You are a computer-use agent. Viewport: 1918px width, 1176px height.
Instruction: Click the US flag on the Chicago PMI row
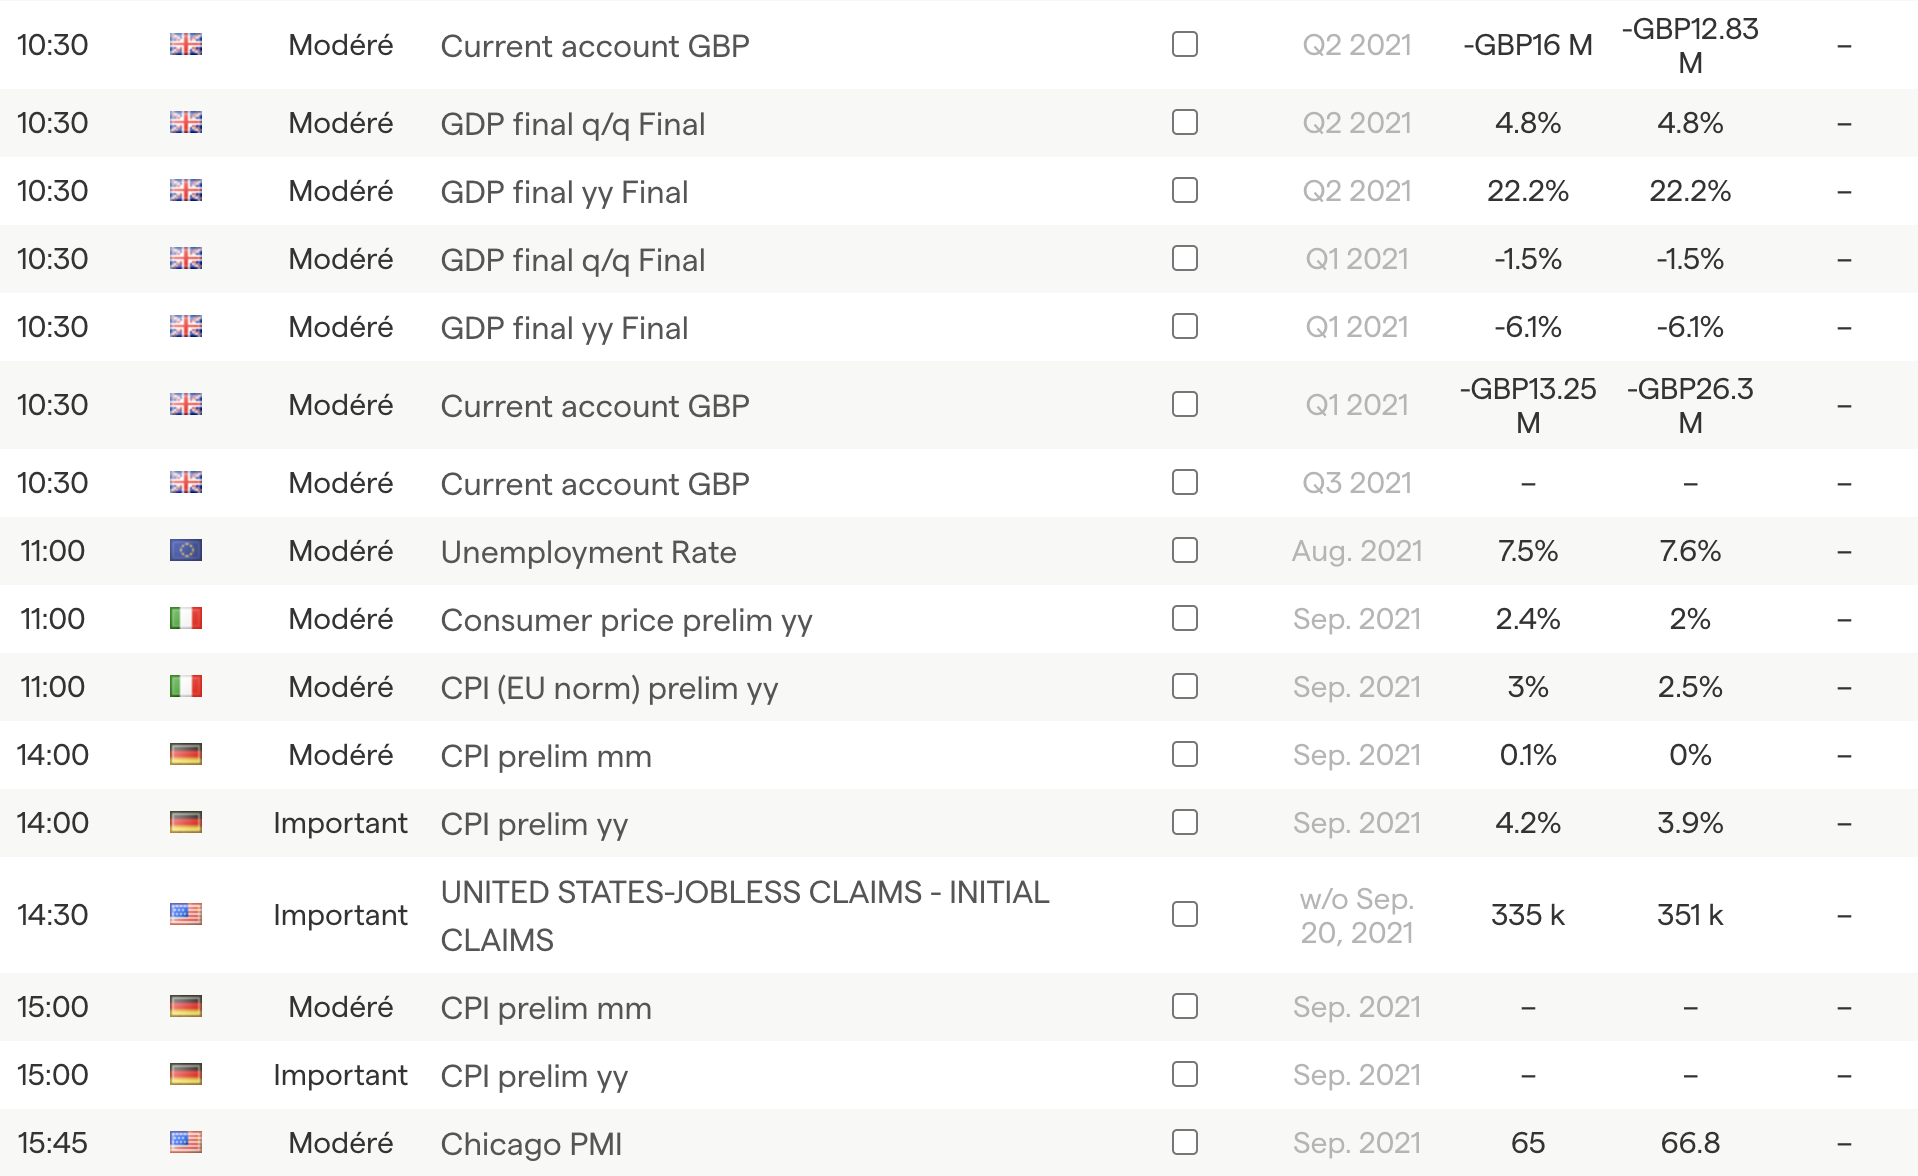(x=186, y=1143)
